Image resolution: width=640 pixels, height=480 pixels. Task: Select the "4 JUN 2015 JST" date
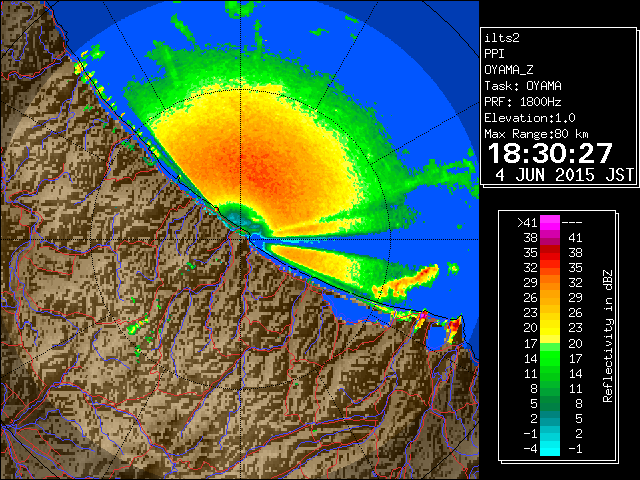564,175
